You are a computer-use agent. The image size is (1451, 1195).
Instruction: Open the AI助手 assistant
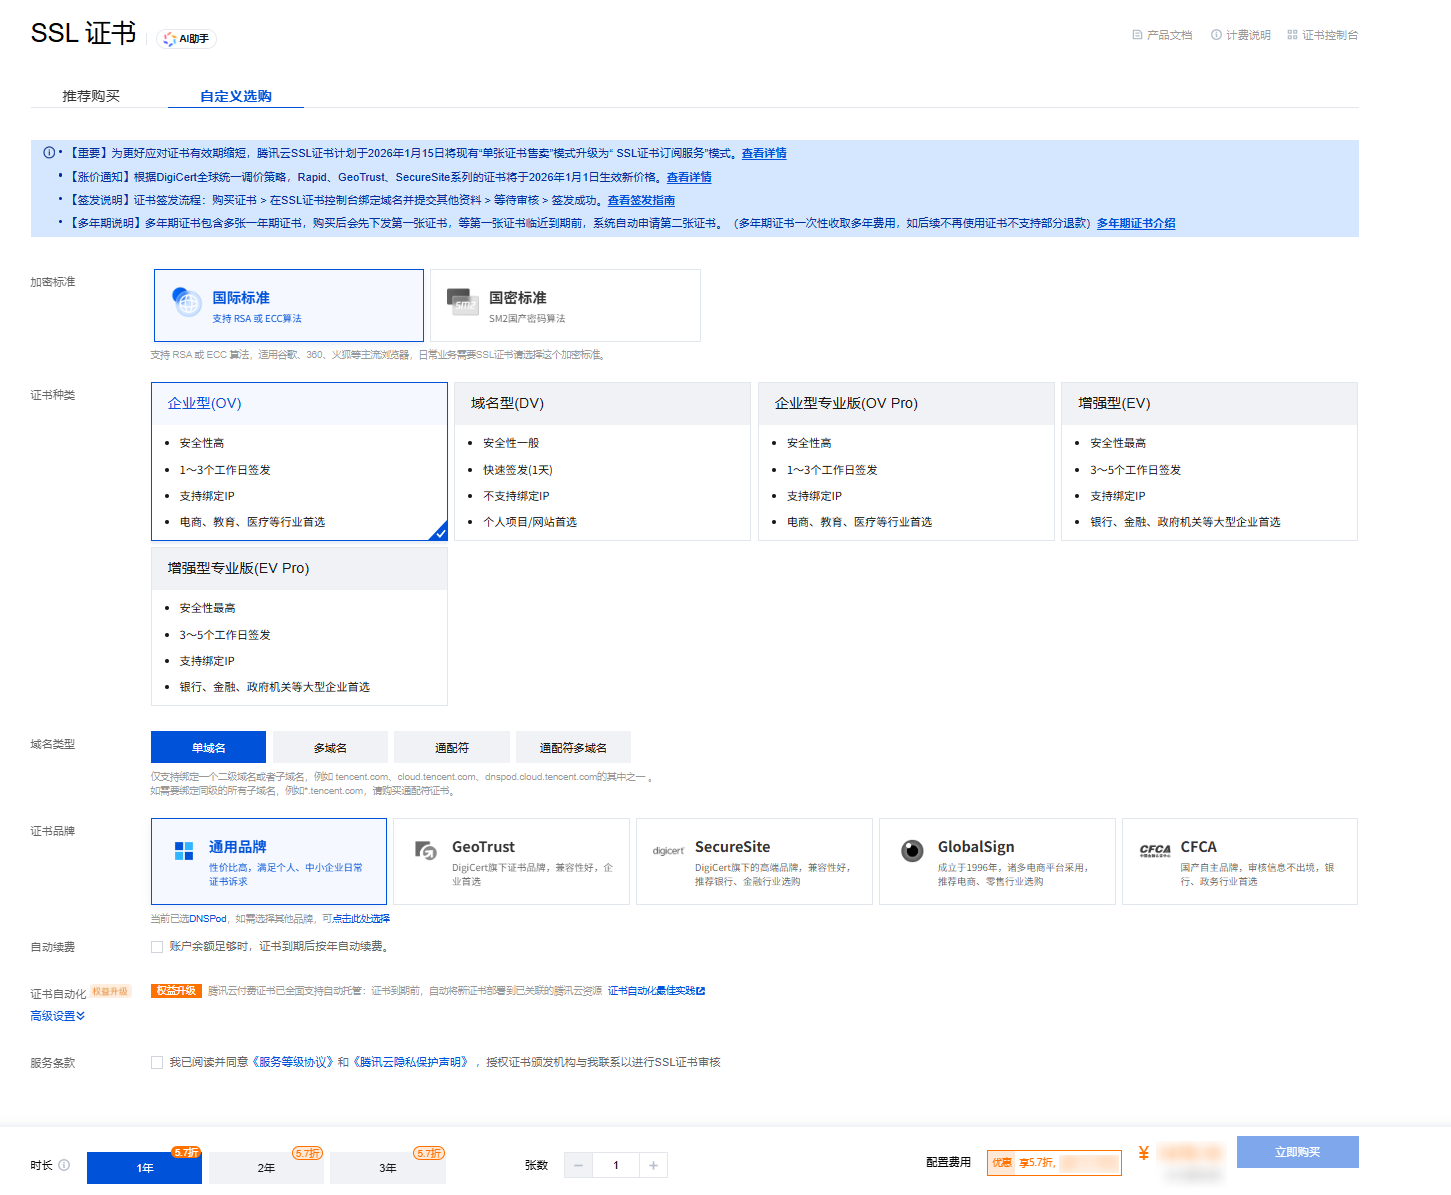coord(187,39)
